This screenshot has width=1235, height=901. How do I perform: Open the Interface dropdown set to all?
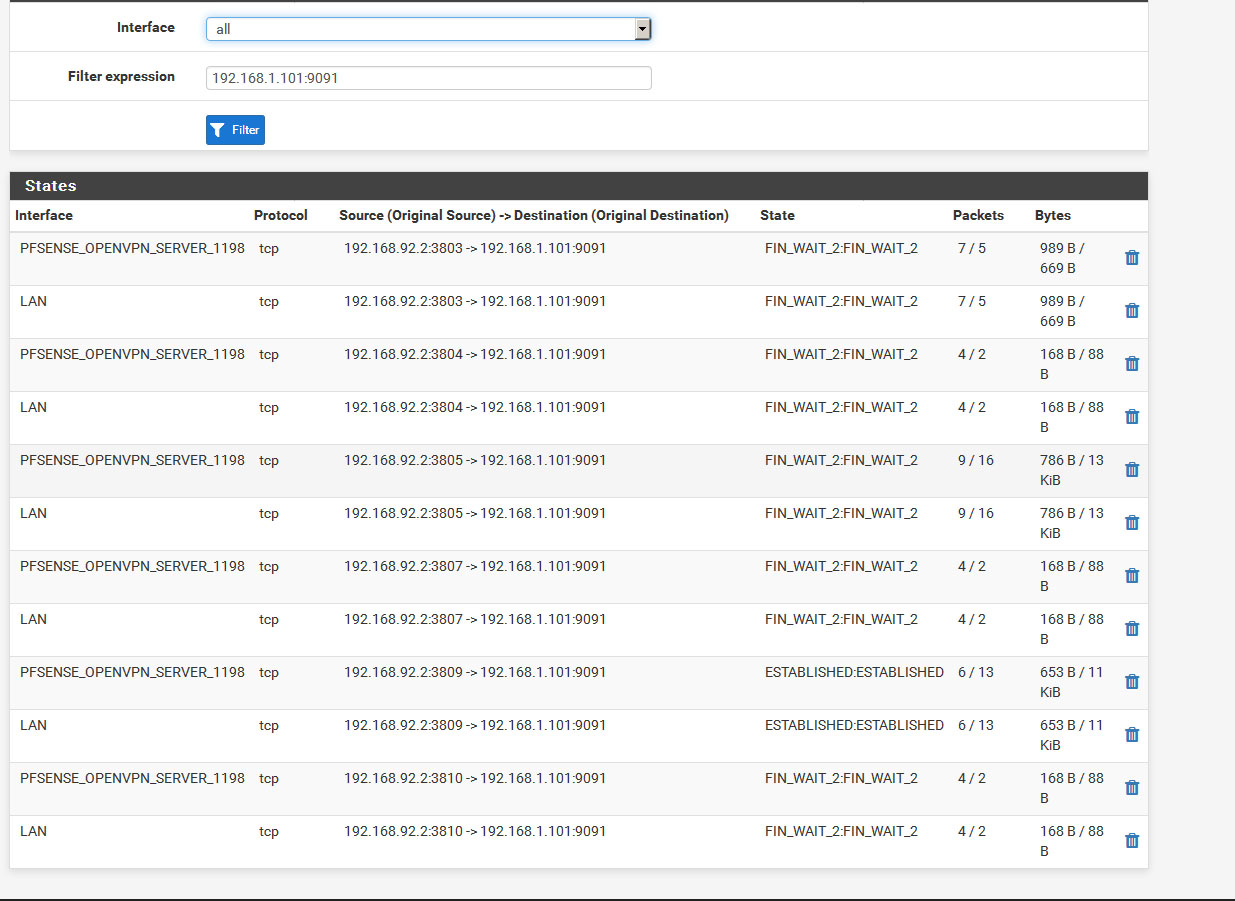(x=428, y=29)
